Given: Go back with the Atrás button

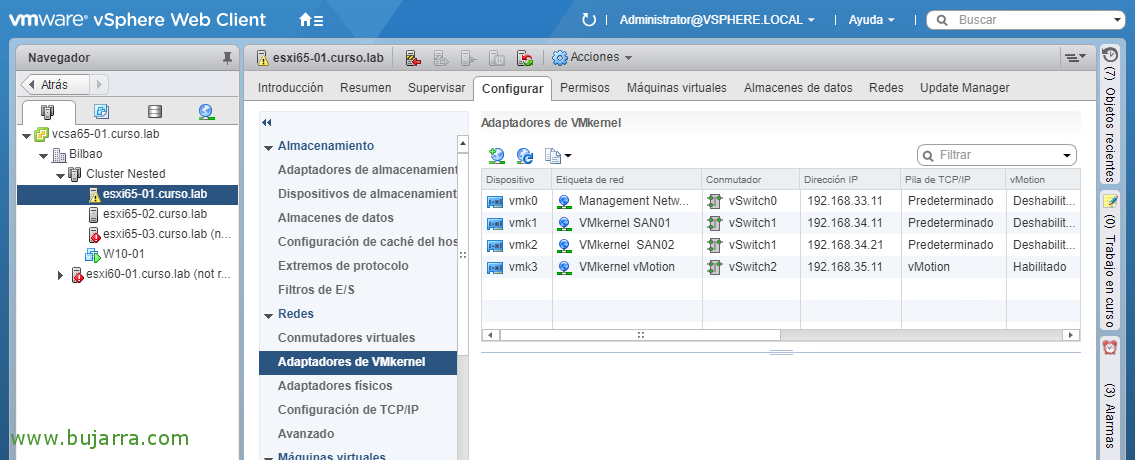Looking at the screenshot, I should click(55, 85).
